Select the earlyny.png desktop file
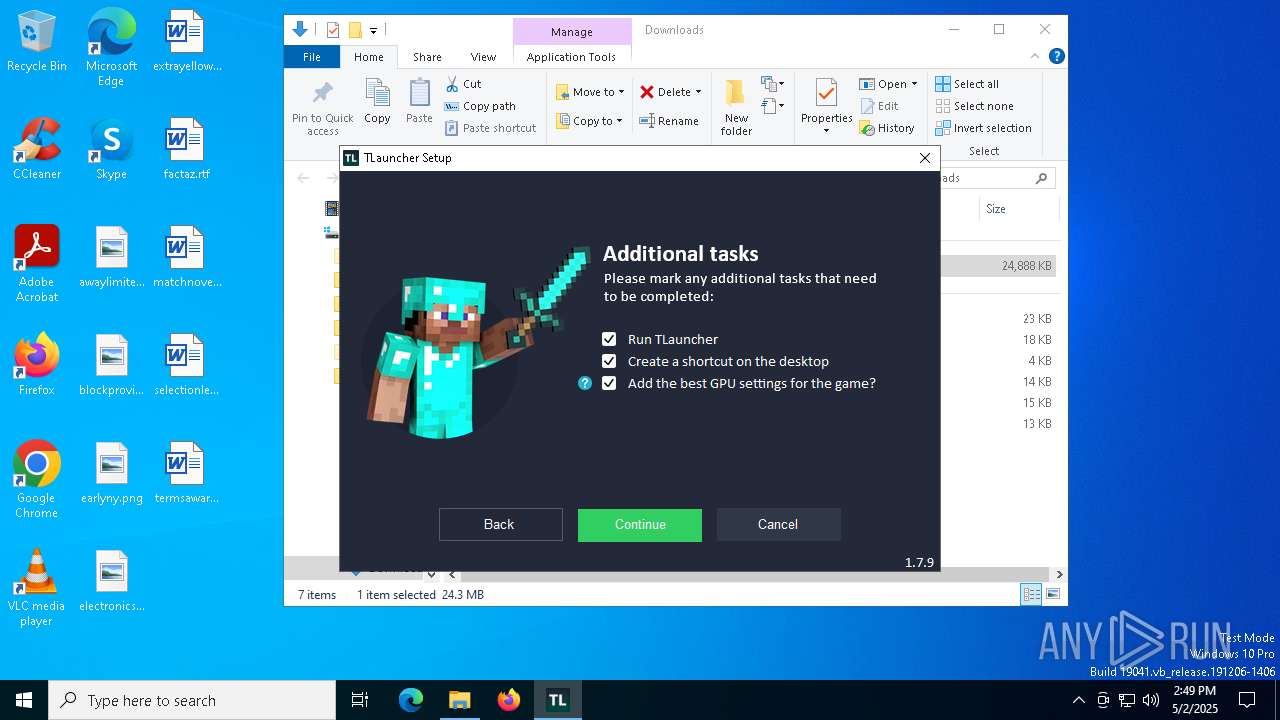1280x720 pixels. [x=111, y=473]
